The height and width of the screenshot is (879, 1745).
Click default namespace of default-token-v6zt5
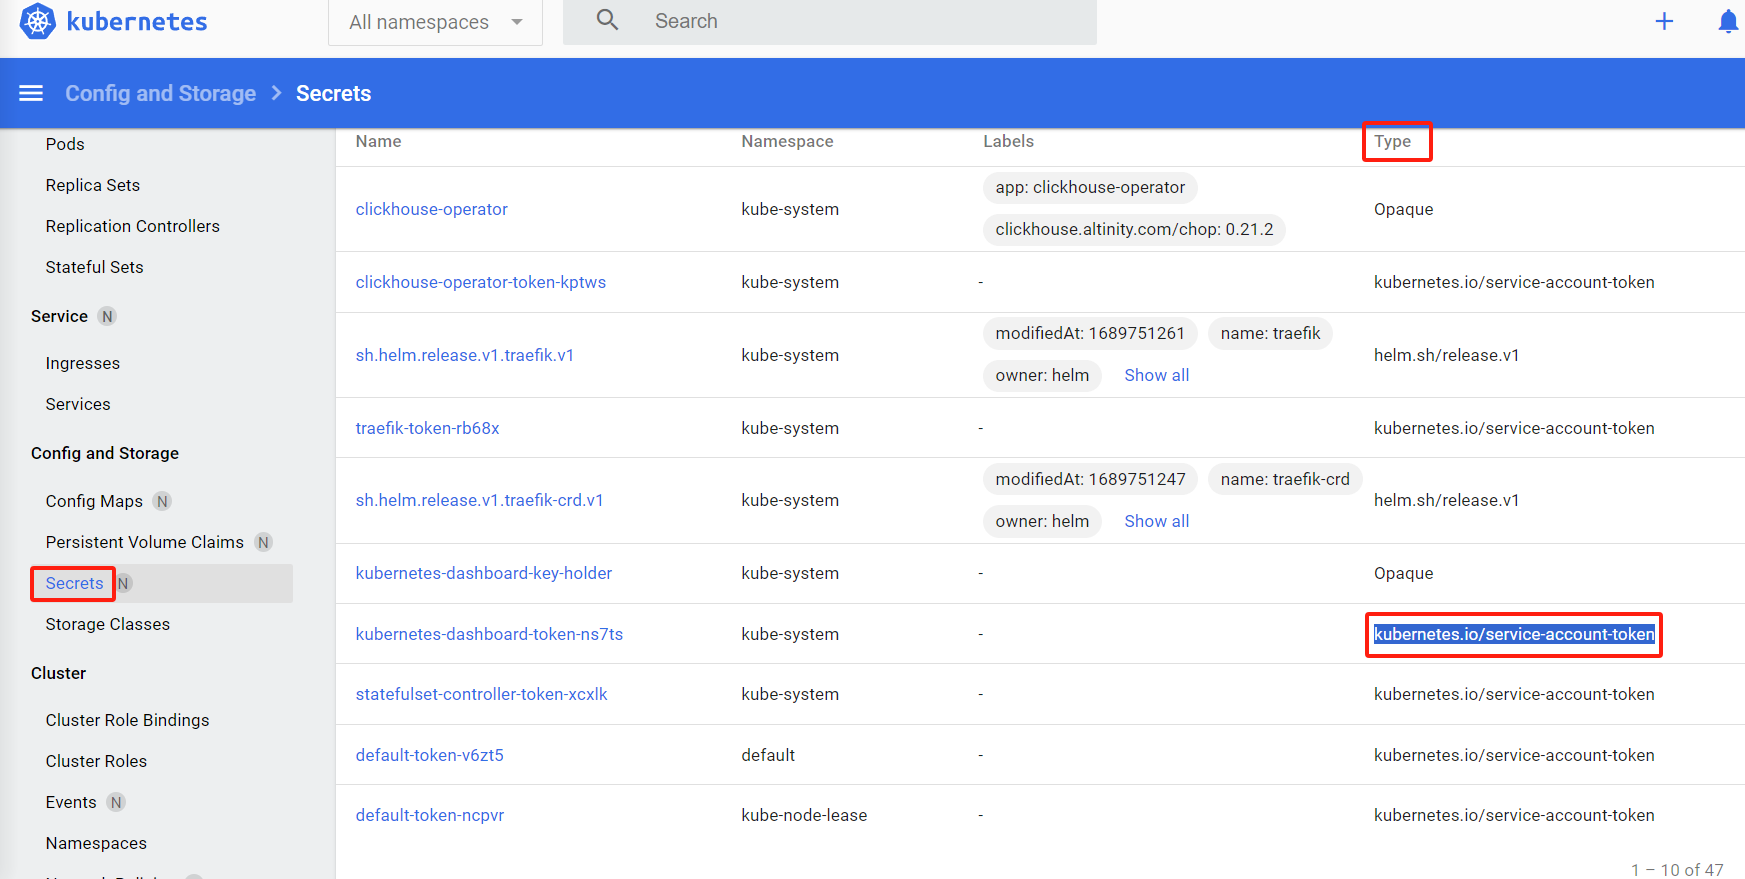coord(768,755)
